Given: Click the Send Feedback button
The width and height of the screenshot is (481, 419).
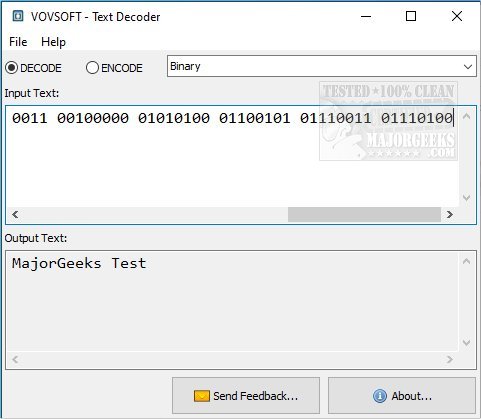Looking at the screenshot, I should [246, 396].
